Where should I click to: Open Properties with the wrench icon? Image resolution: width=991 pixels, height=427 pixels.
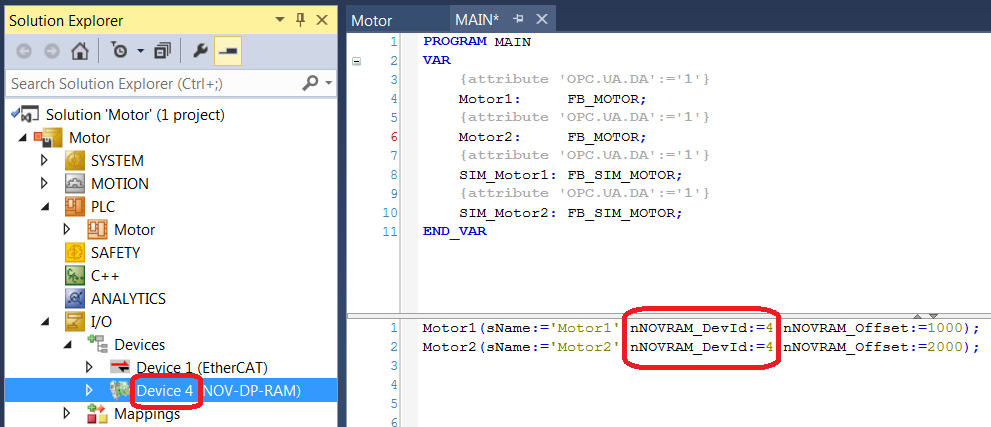(x=200, y=51)
